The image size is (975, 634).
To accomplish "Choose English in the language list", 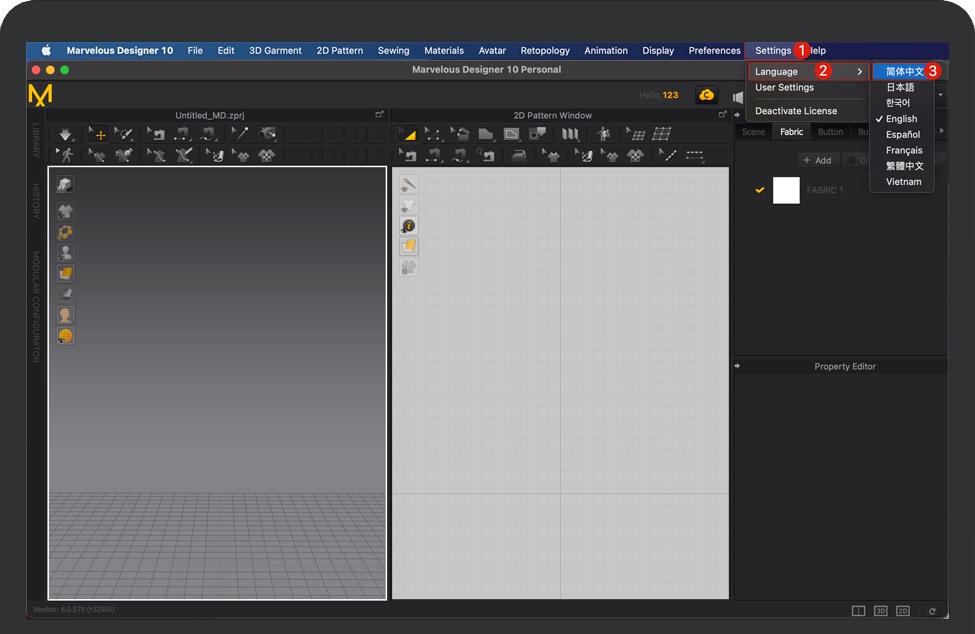I will pyautogui.click(x=901, y=119).
